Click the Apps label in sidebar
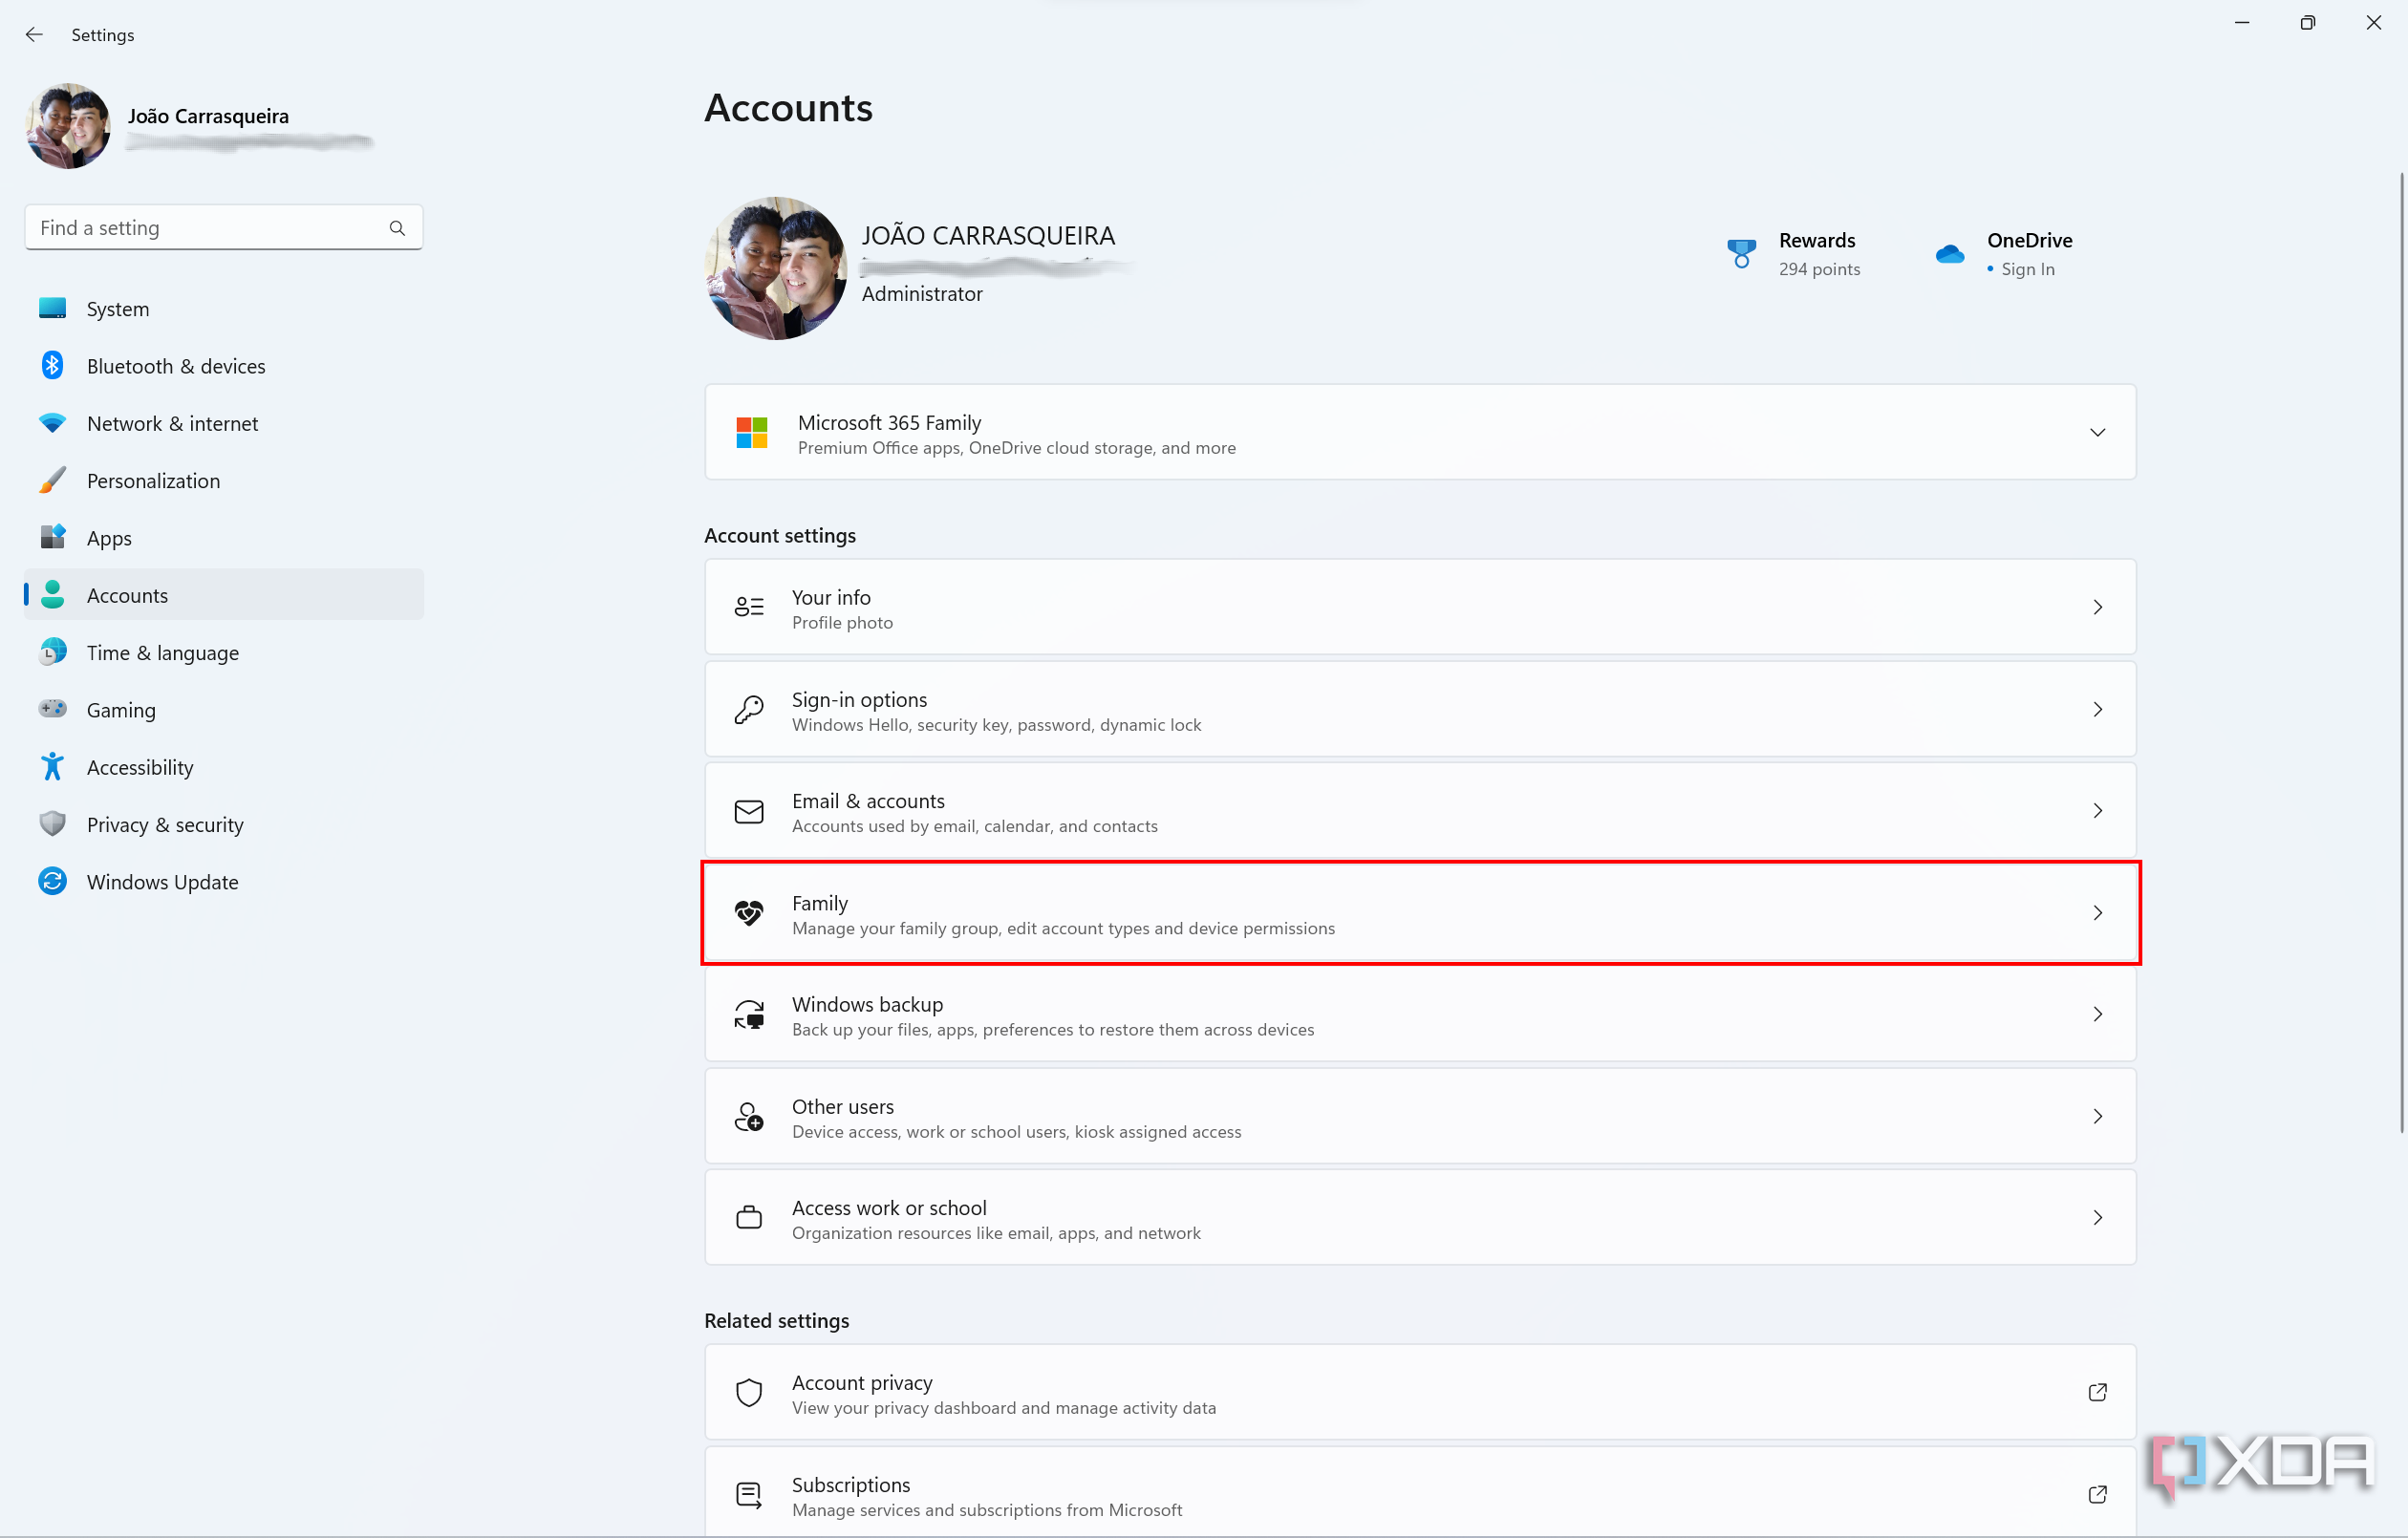 tap(109, 538)
